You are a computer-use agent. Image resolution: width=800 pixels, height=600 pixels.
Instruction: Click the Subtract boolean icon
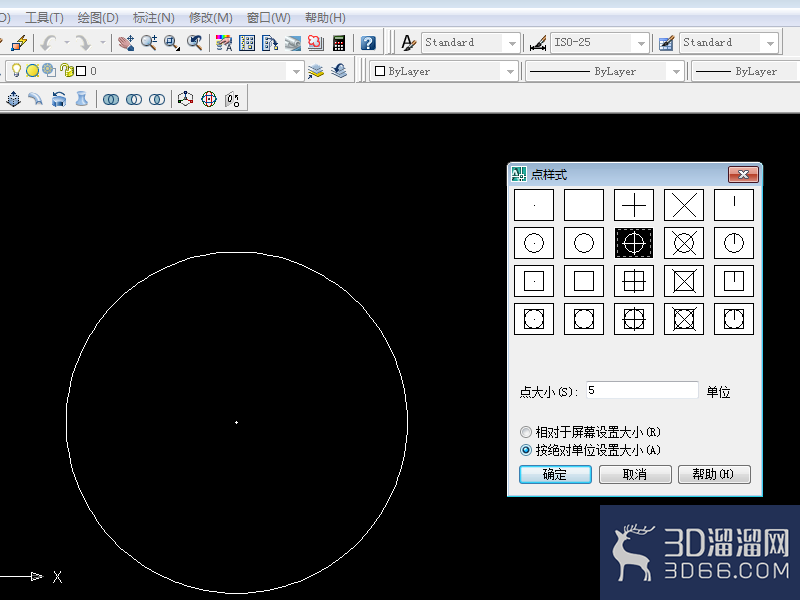134,99
